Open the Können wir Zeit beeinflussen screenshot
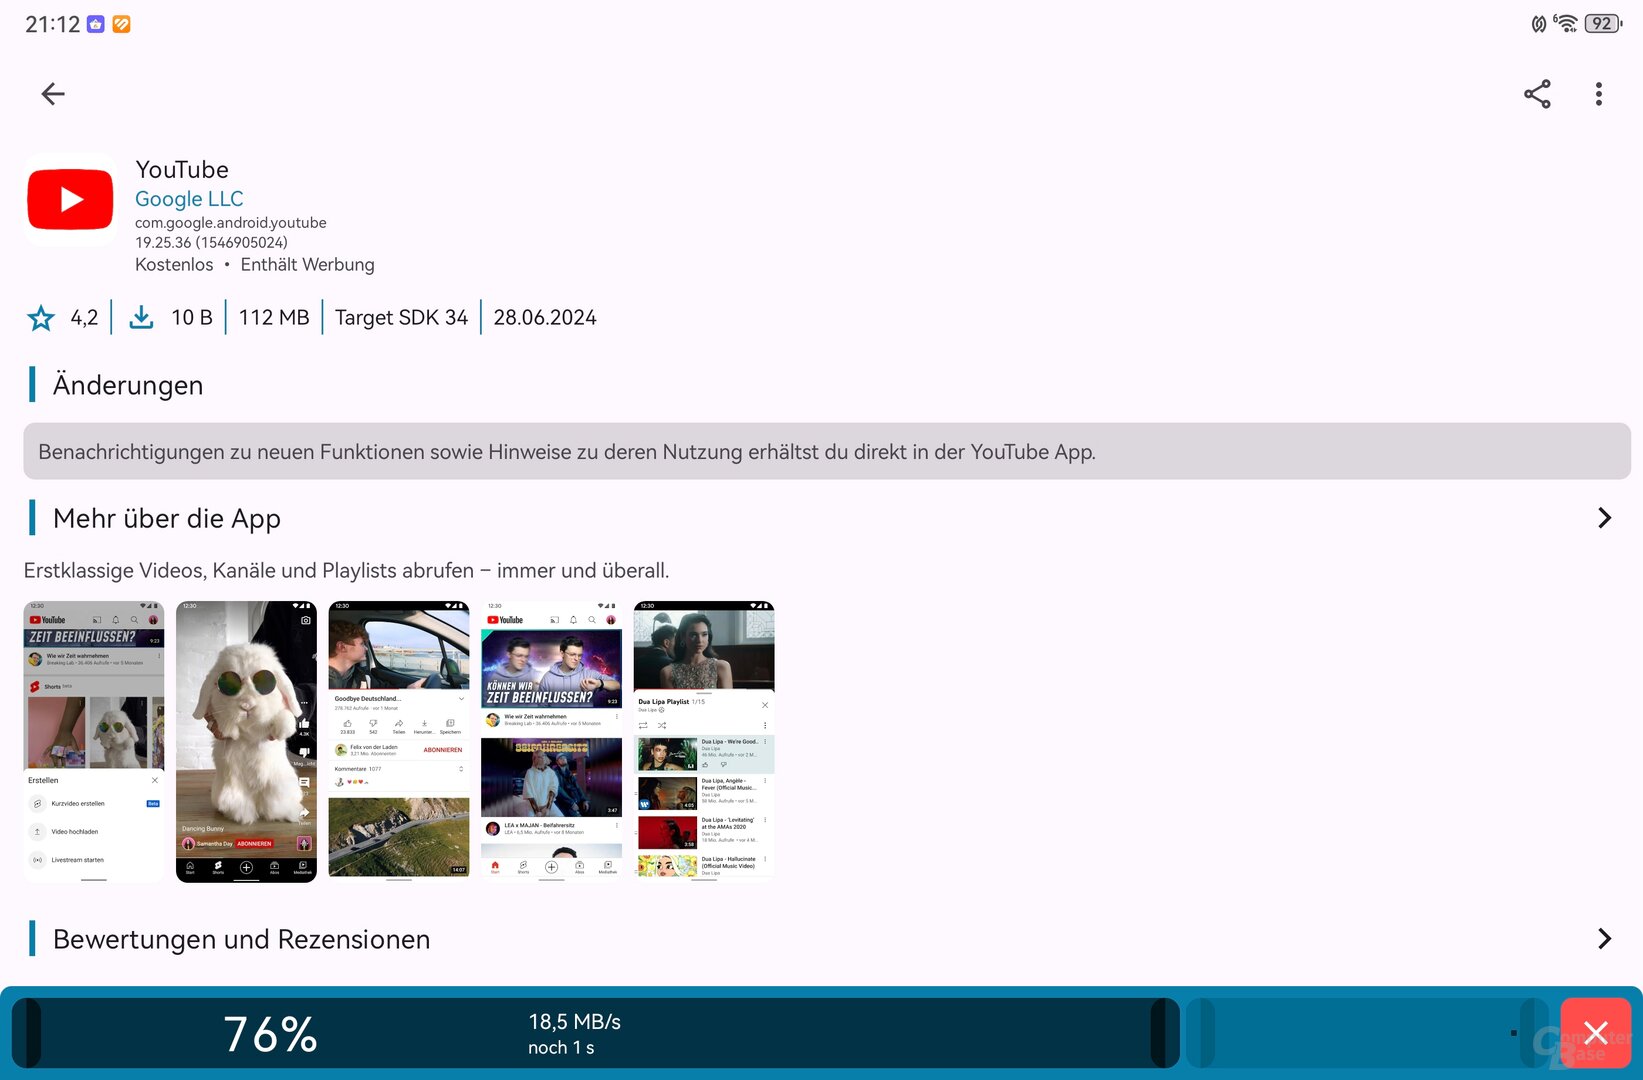The image size is (1643, 1080). pyautogui.click(x=551, y=741)
